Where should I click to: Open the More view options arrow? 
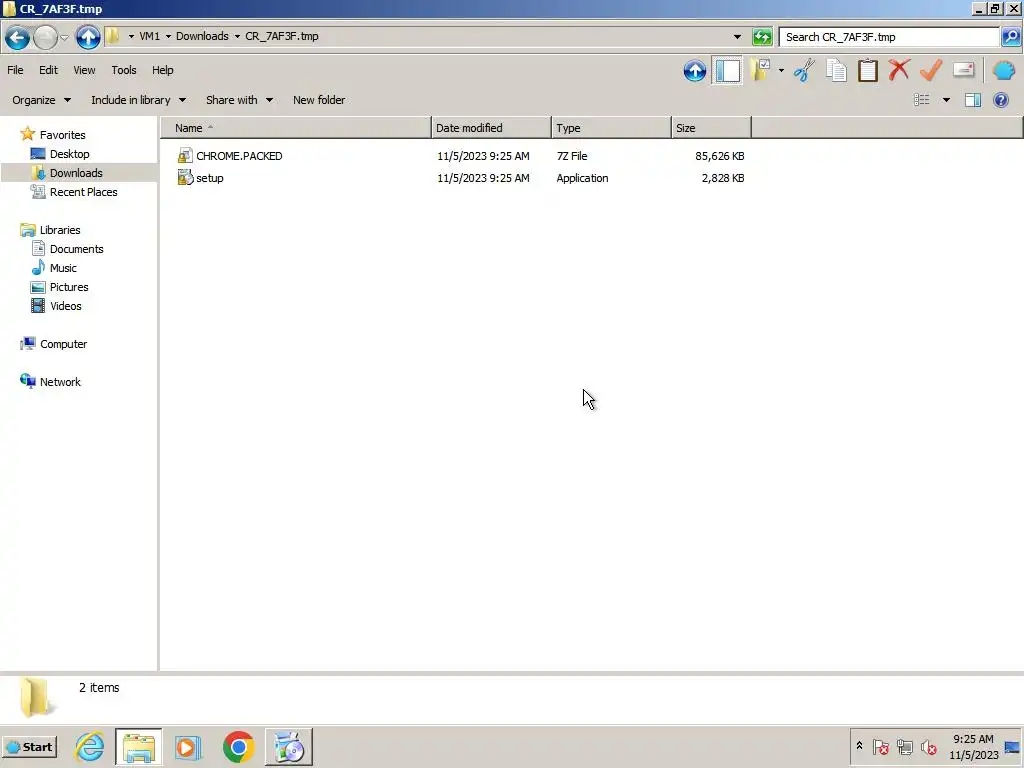click(x=946, y=100)
